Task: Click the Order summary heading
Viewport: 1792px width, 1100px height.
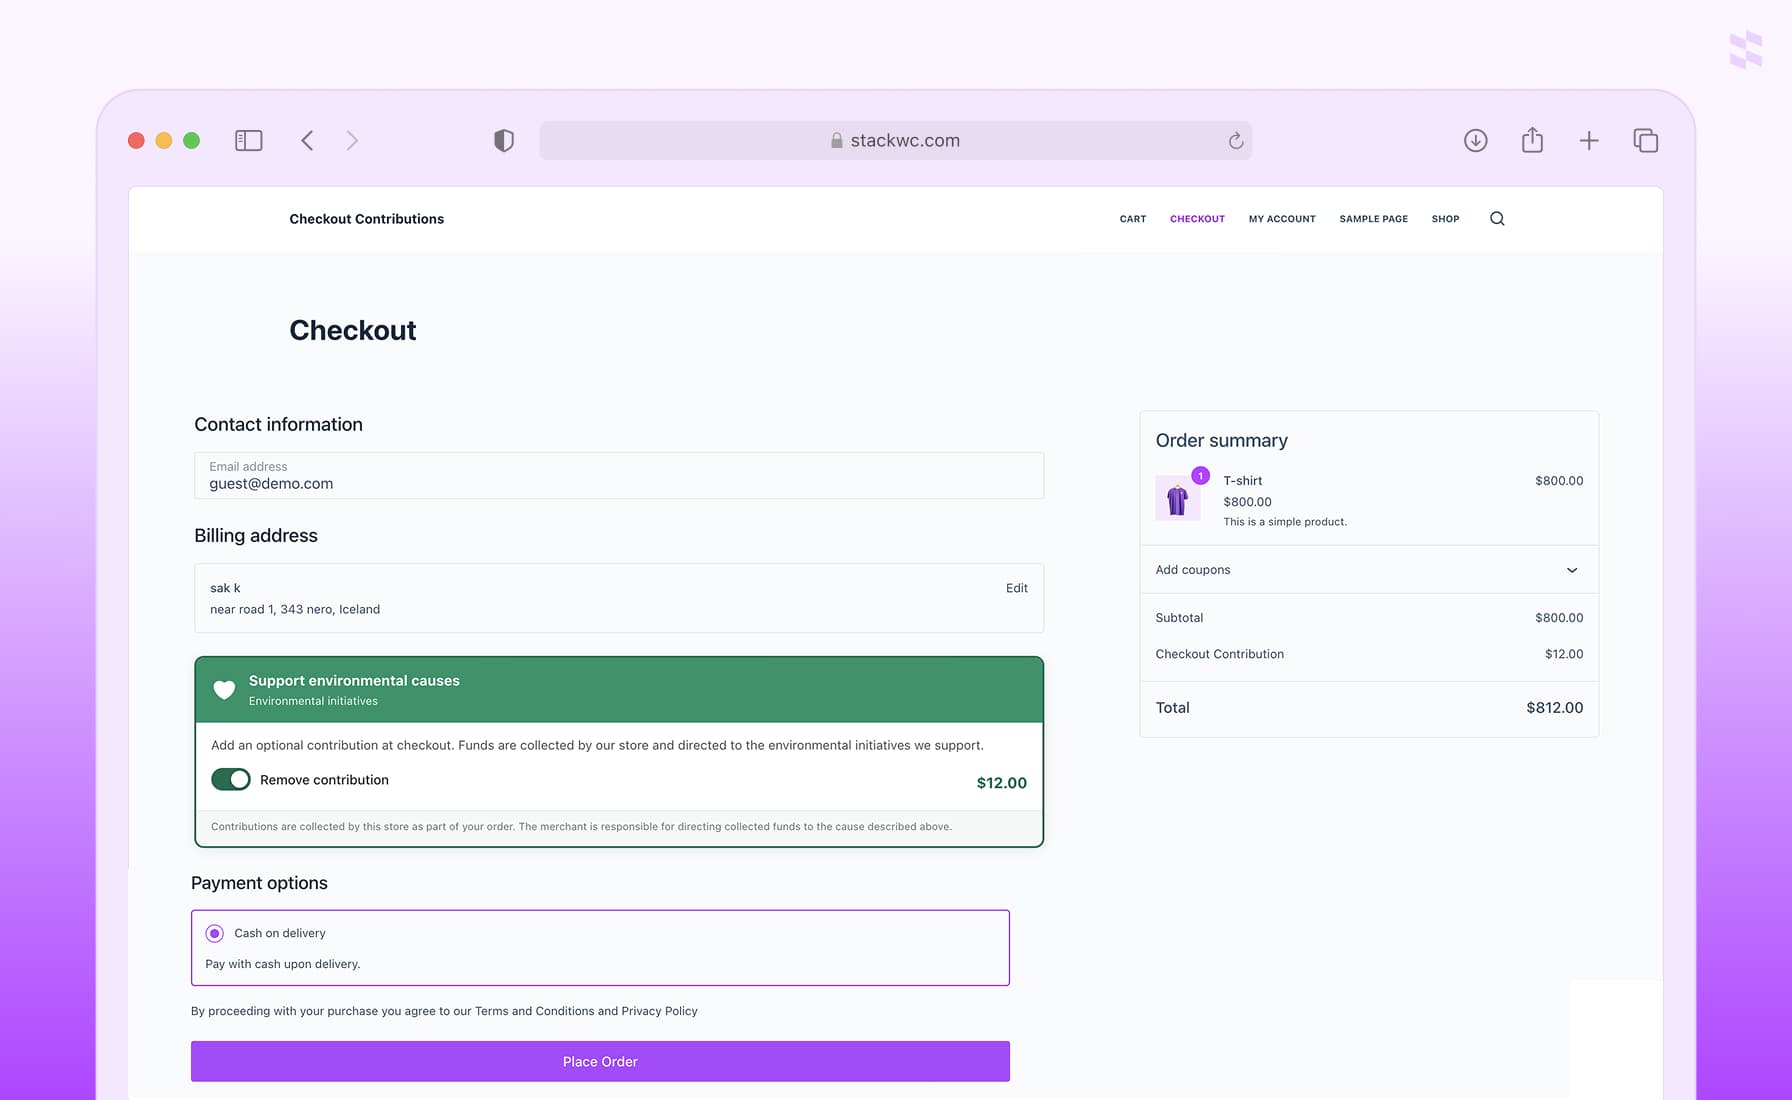Action: [1221, 441]
